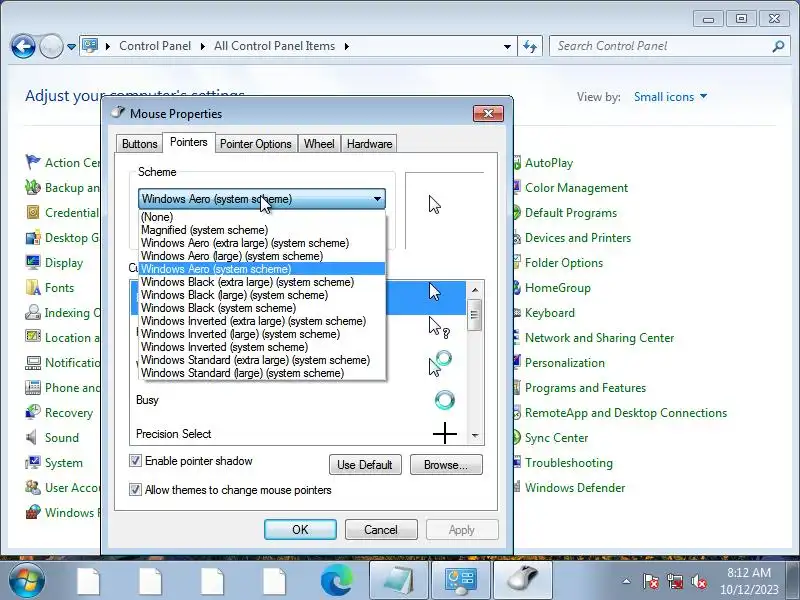Choose (None) from the scheme list
The width and height of the screenshot is (800, 600).
(x=262, y=217)
